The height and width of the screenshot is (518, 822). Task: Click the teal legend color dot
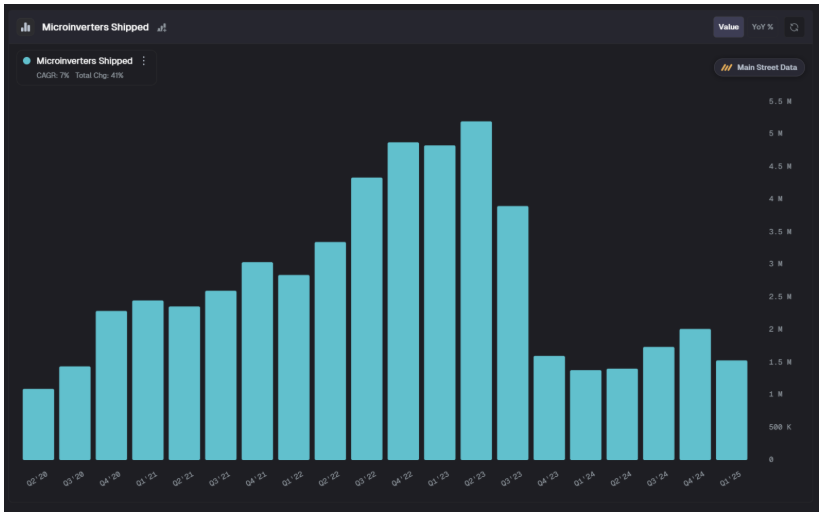click(x=27, y=61)
